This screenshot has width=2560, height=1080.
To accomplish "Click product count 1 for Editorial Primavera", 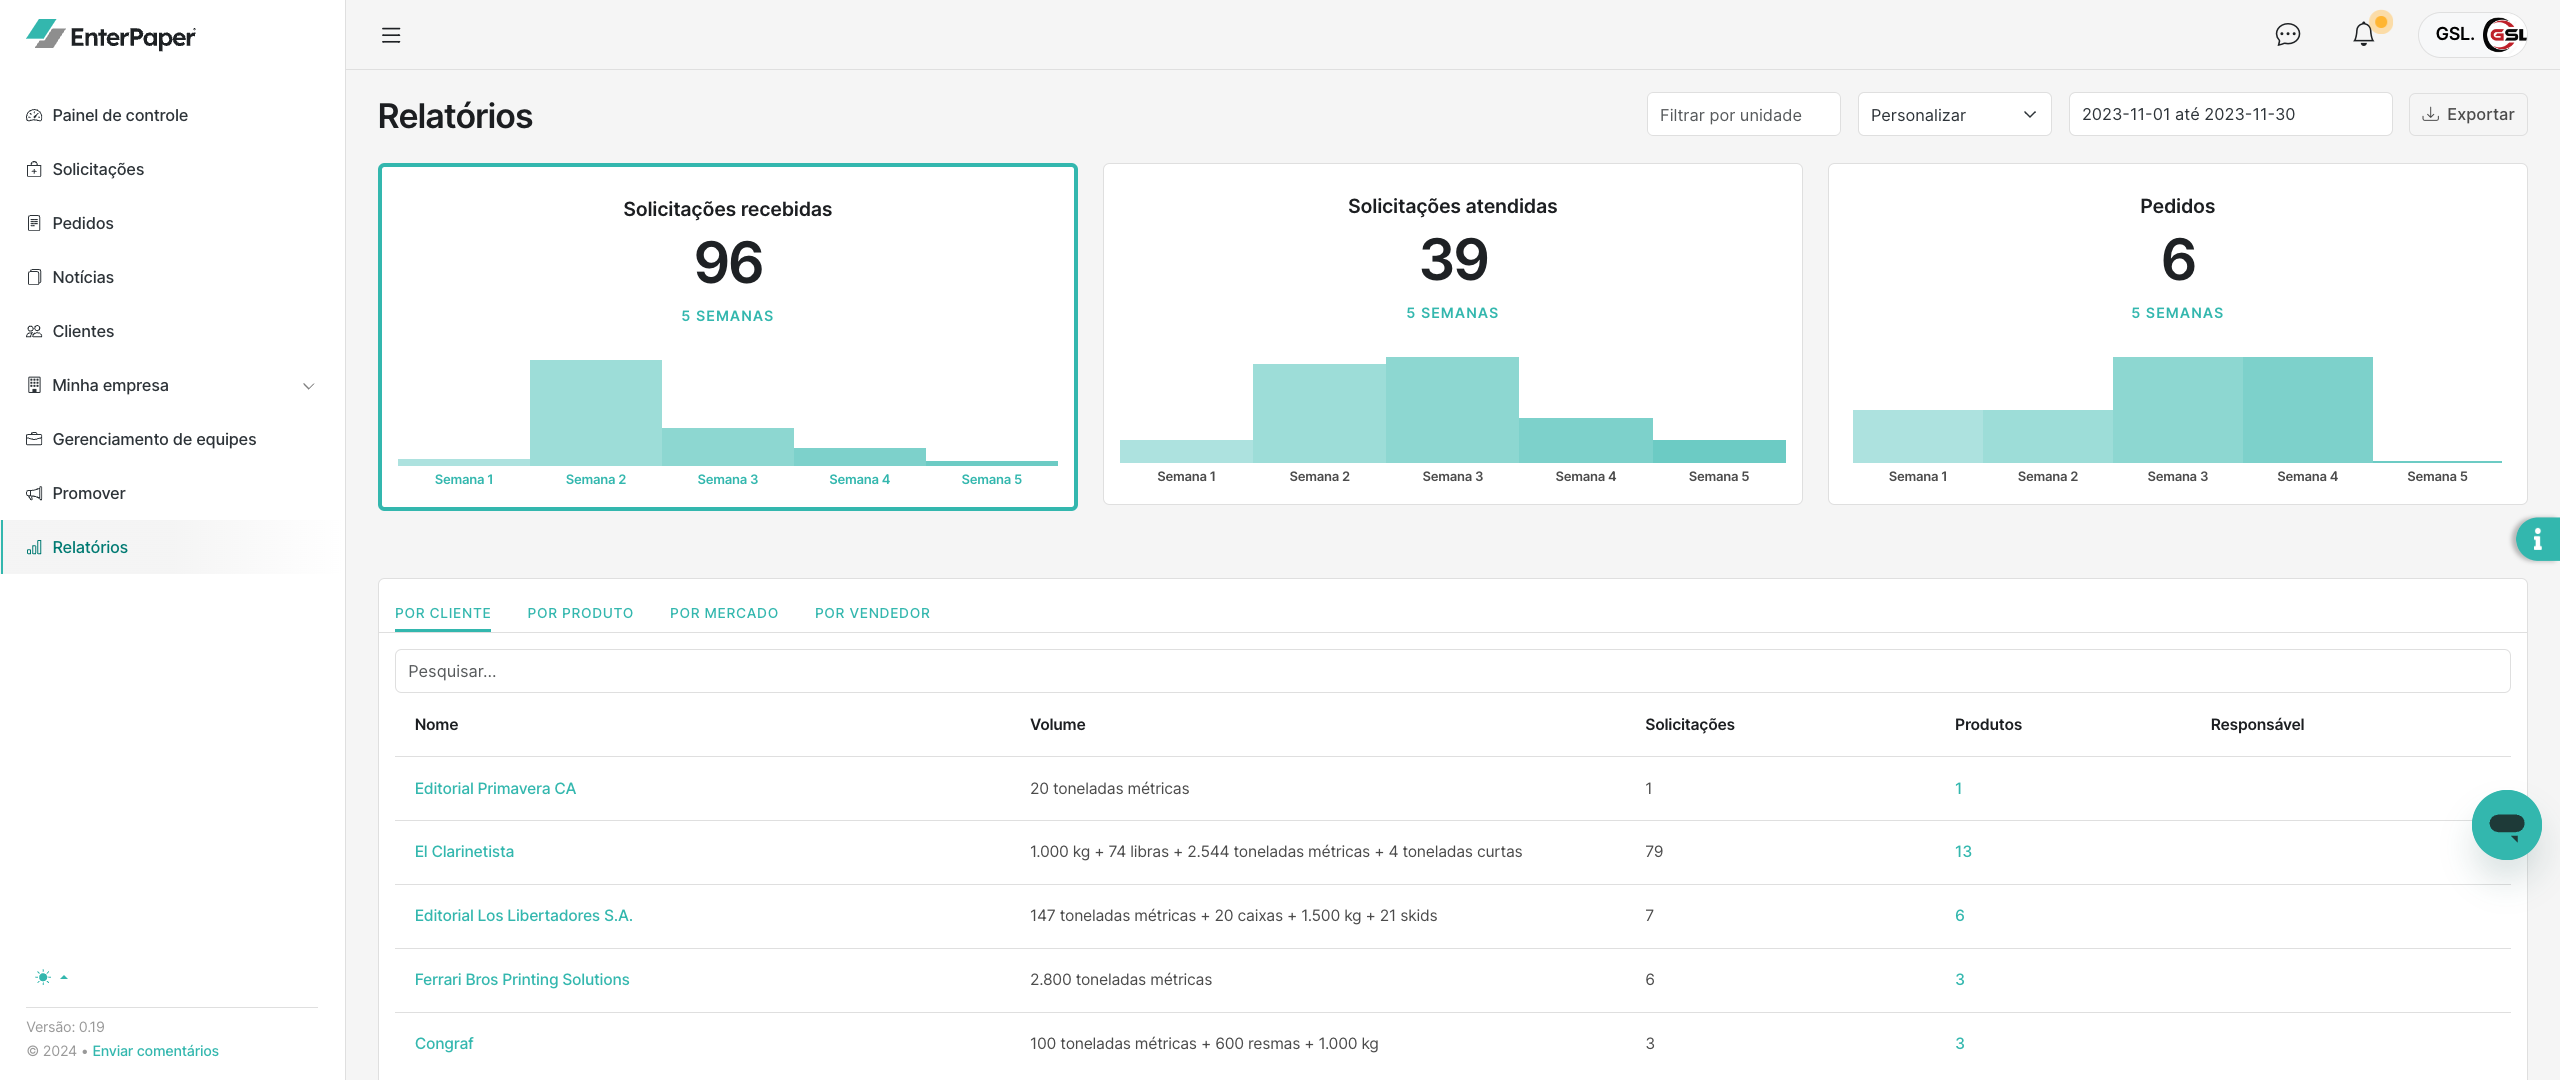I will [x=1958, y=788].
